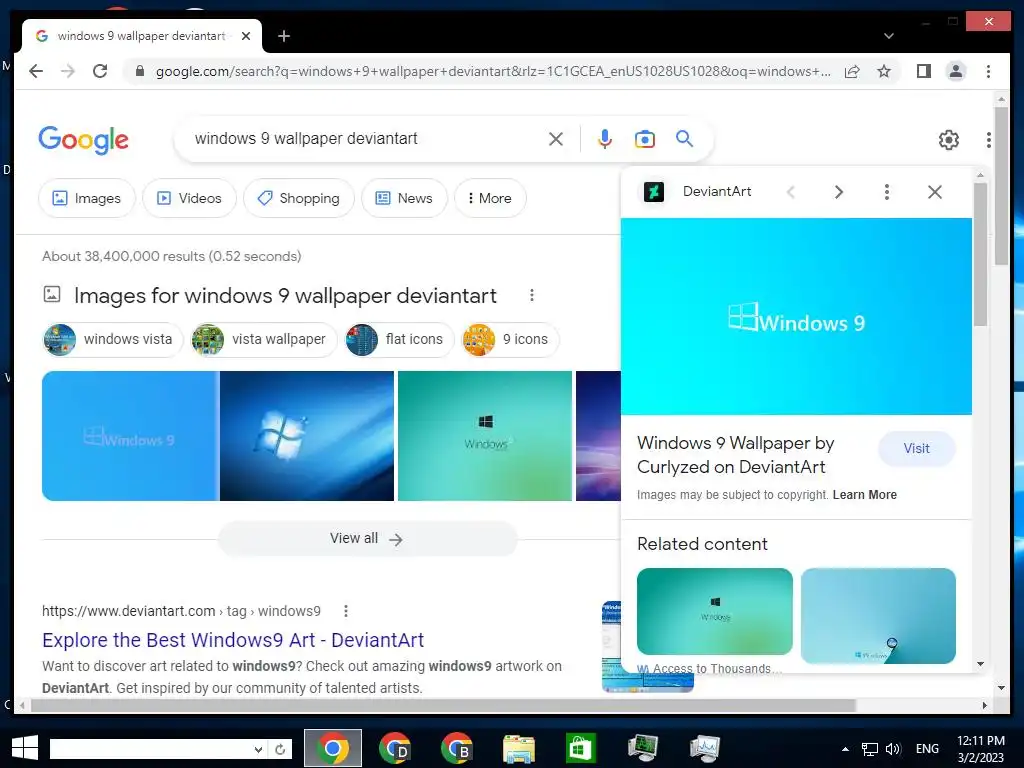
Task: Open Chrome side panel icon
Action: (x=923, y=71)
